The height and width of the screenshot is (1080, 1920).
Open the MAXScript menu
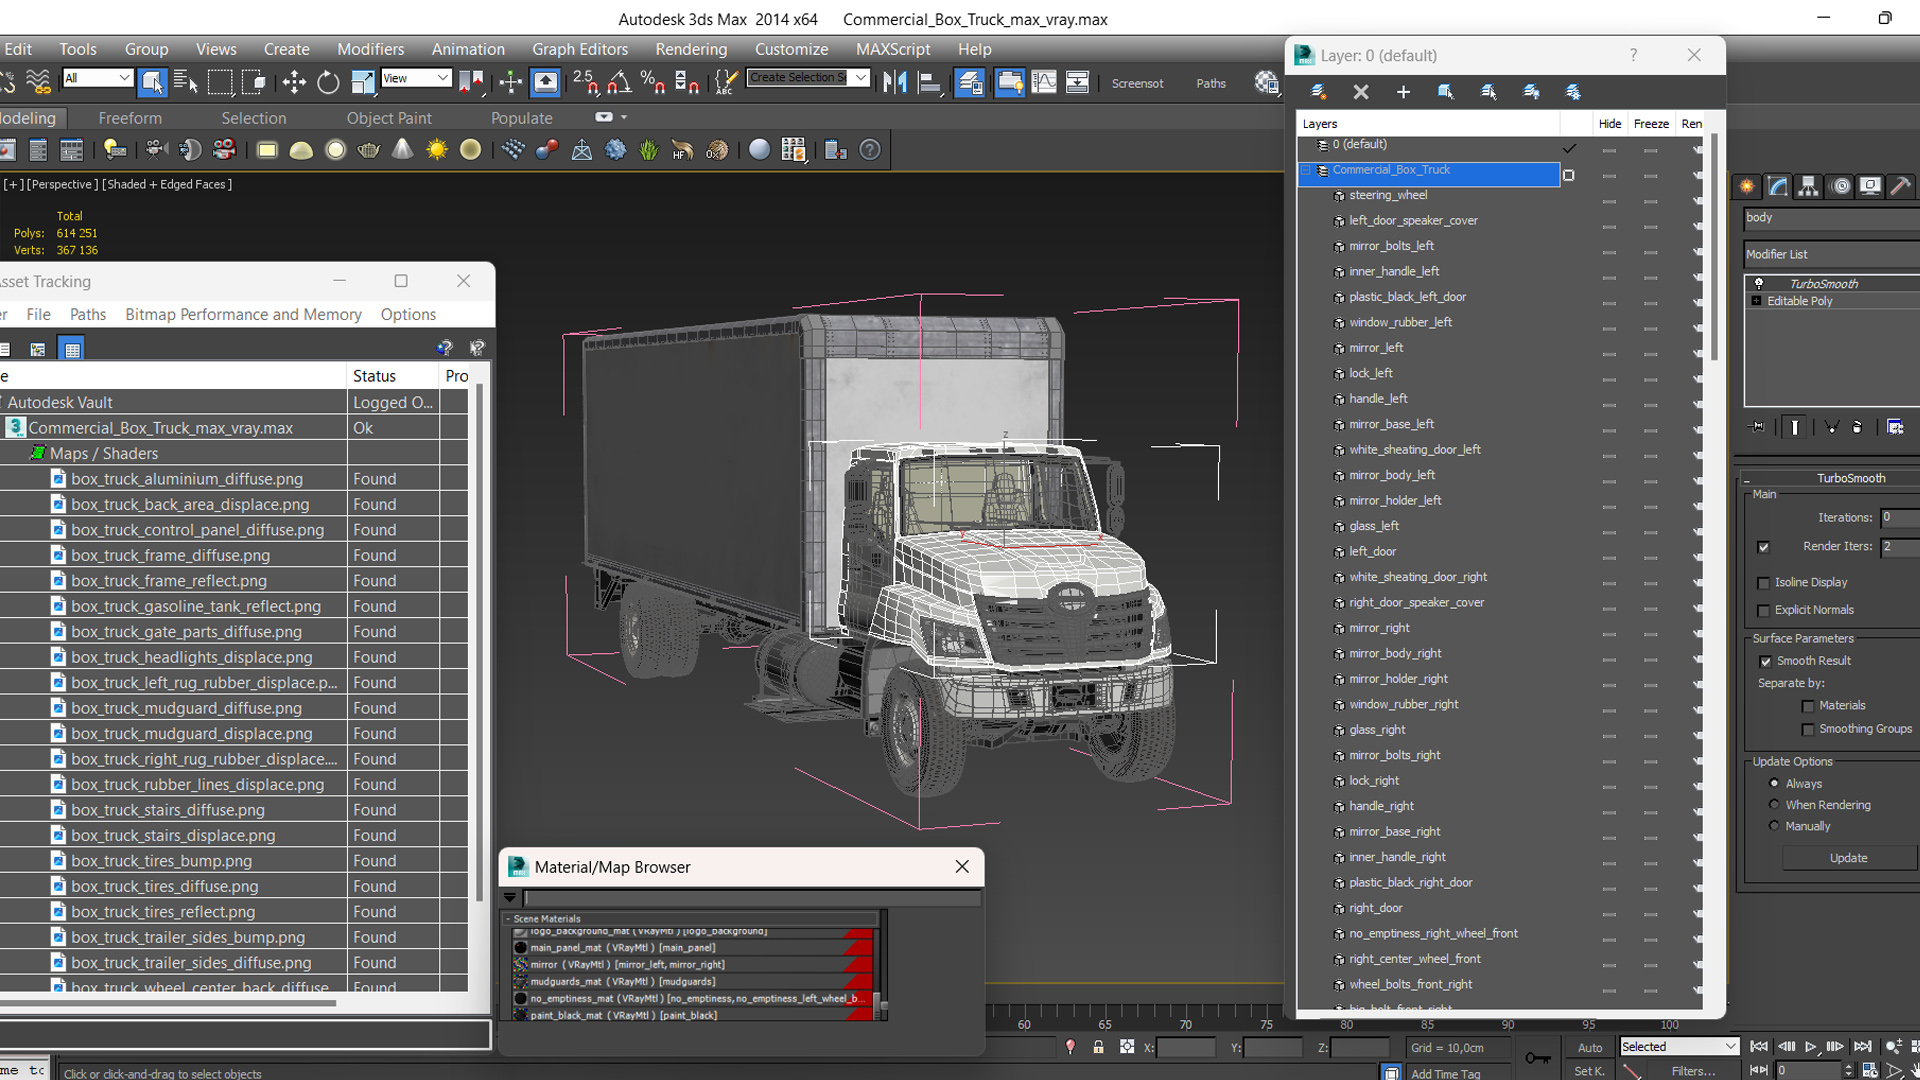893,49
